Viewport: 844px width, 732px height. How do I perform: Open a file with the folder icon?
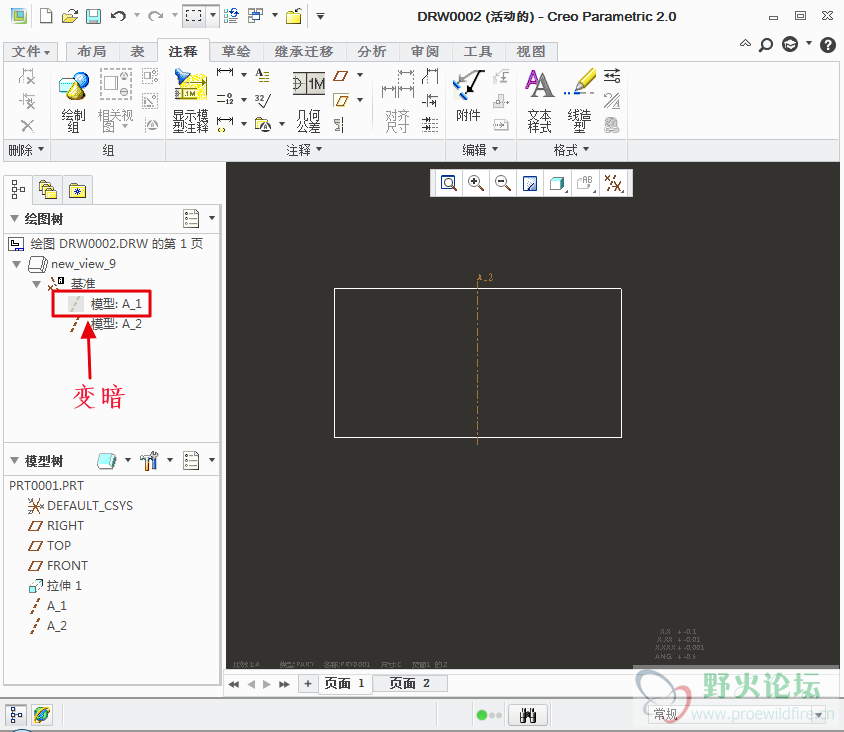click(69, 16)
